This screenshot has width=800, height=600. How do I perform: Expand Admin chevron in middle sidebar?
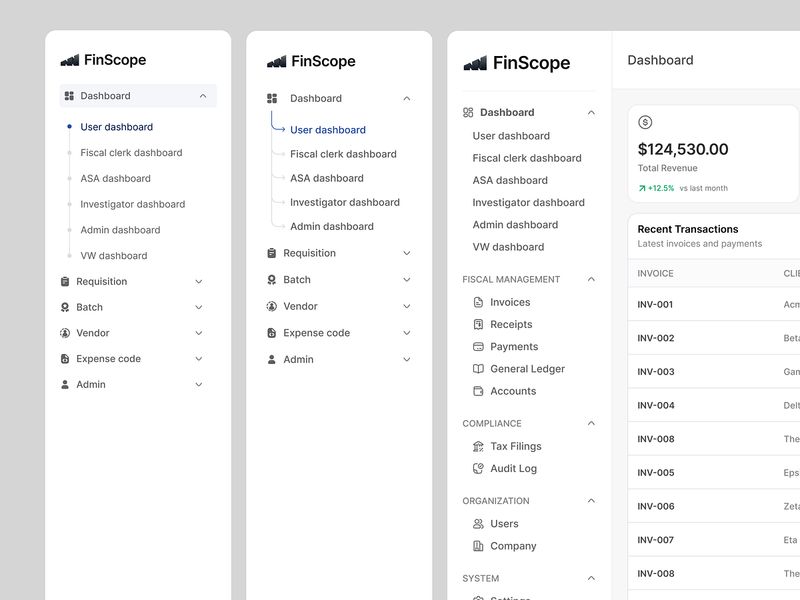coord(407,359)
